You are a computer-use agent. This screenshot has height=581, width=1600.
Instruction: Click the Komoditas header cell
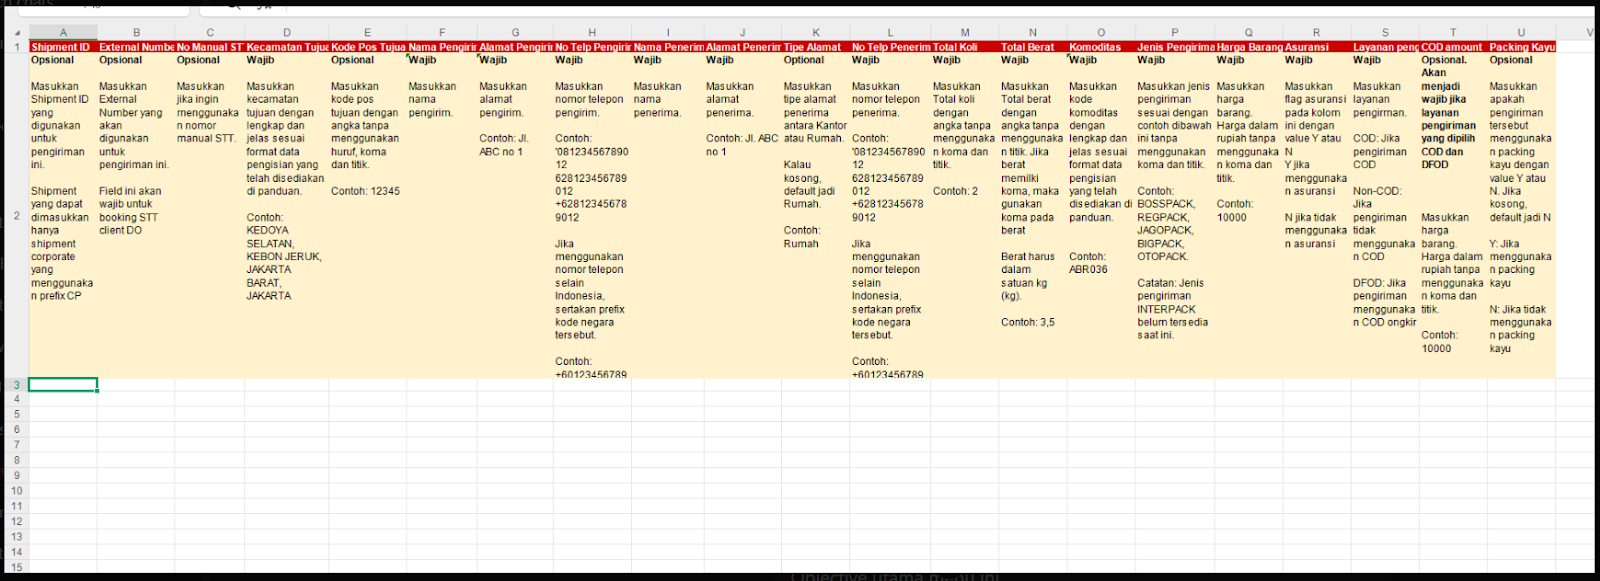[x=1100, y=47]
